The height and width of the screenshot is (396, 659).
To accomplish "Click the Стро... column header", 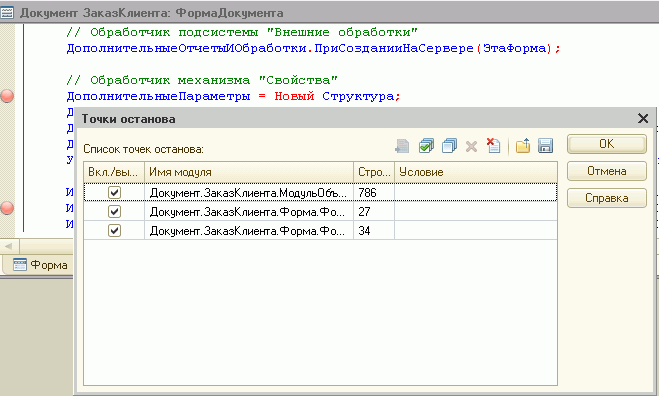I will (374, 172).
